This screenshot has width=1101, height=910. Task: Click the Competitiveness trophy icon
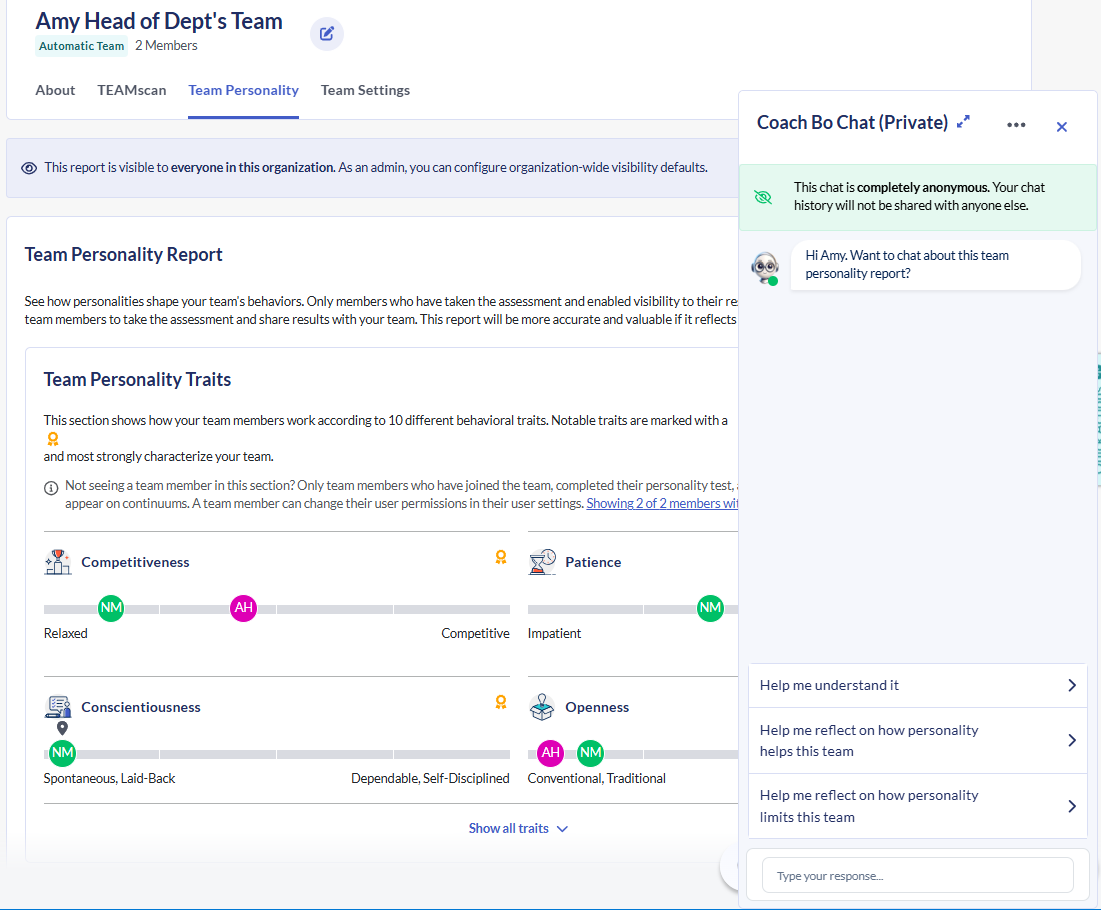point(58,562)
